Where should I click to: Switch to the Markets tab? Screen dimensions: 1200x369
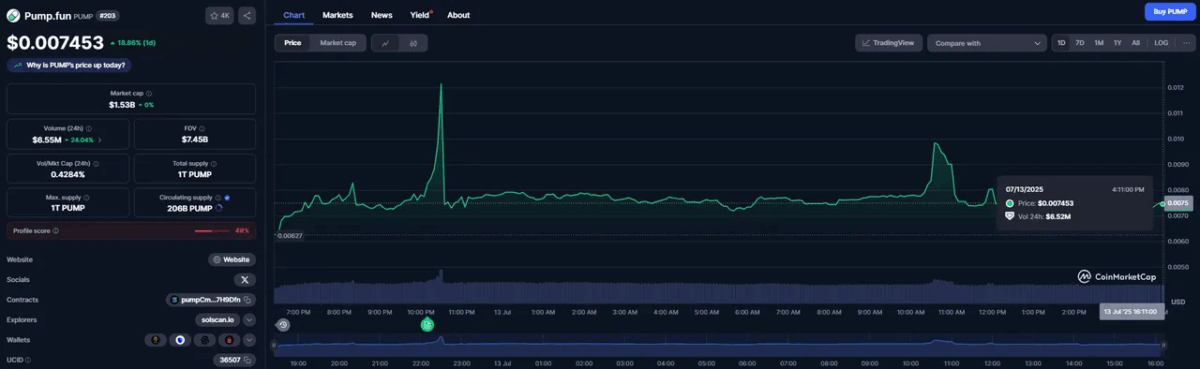tap(337, 15)
